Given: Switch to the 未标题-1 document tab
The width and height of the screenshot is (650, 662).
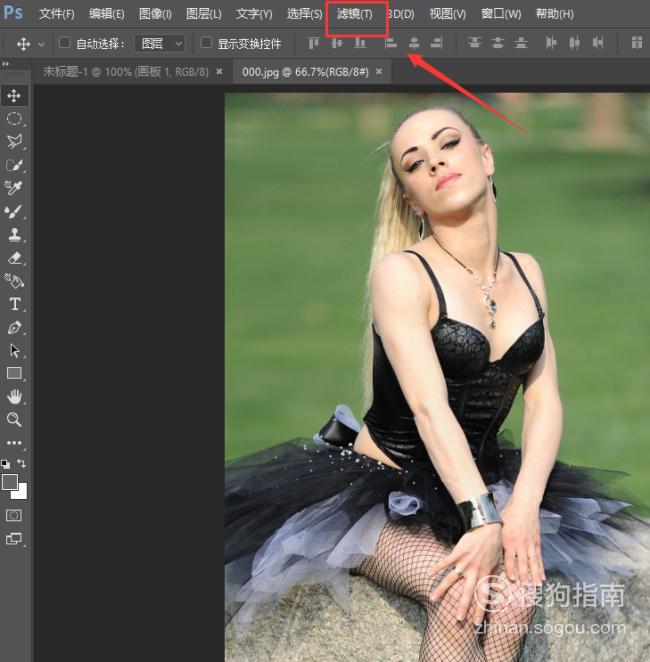Looking at the screenshot, I should pos(125,72).
